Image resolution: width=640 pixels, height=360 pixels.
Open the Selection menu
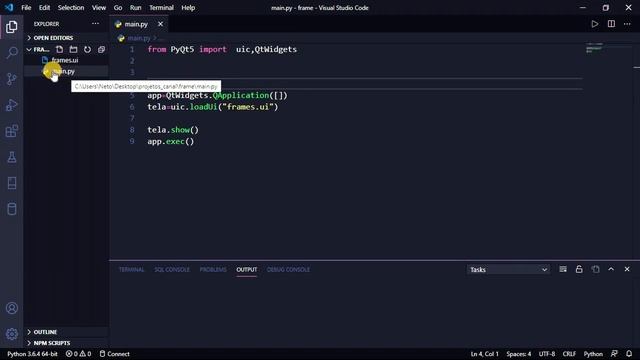tap(71, 8)
